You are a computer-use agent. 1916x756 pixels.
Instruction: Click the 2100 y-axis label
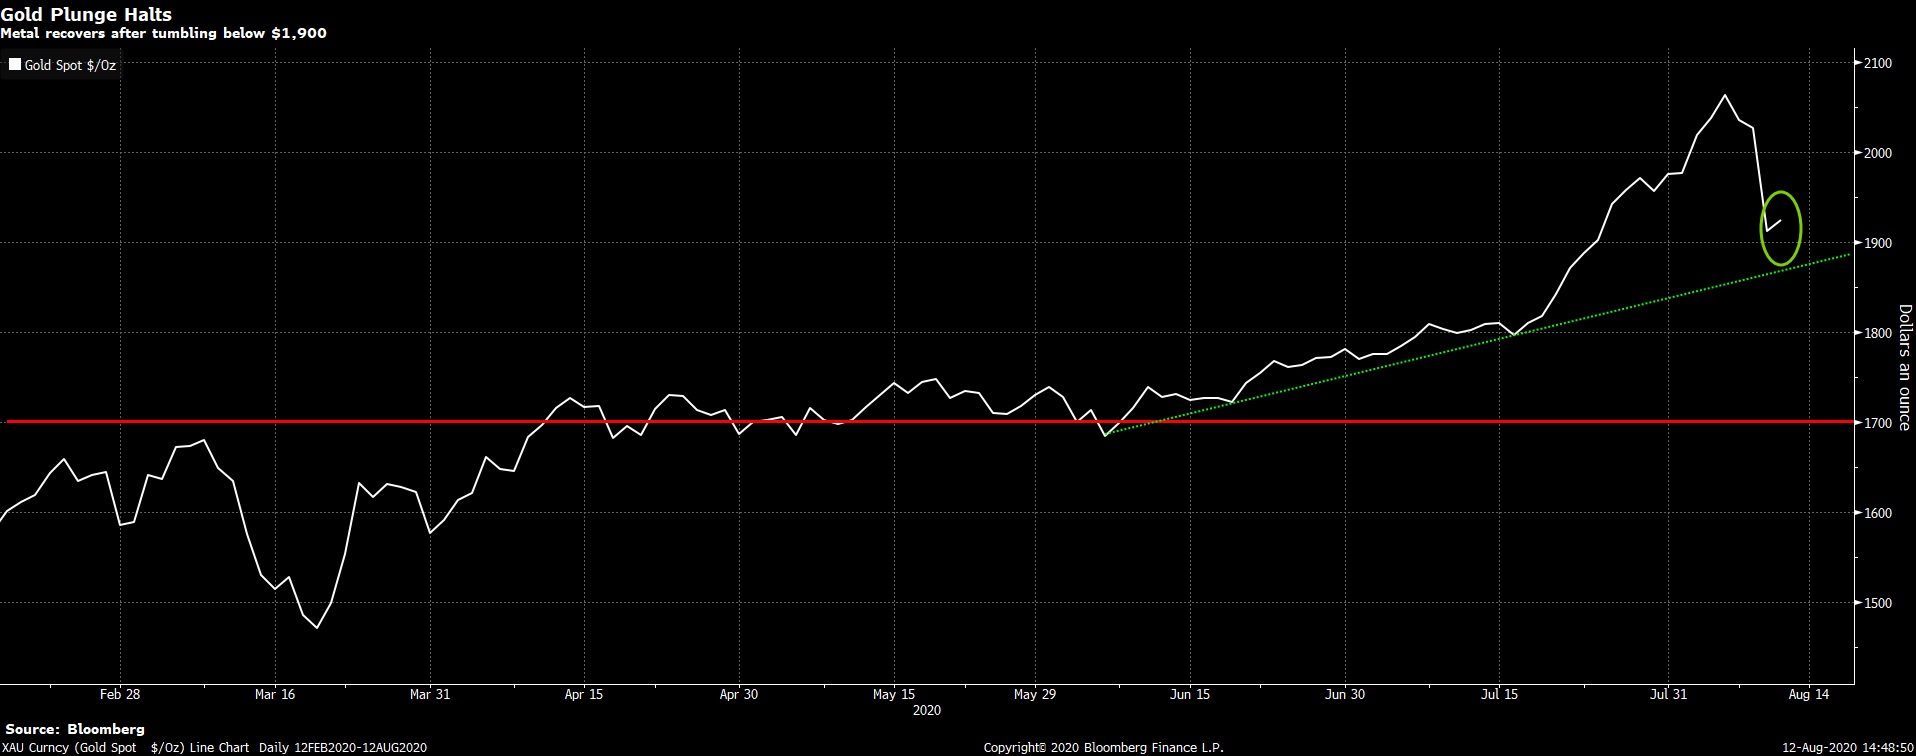[1878, 63]
